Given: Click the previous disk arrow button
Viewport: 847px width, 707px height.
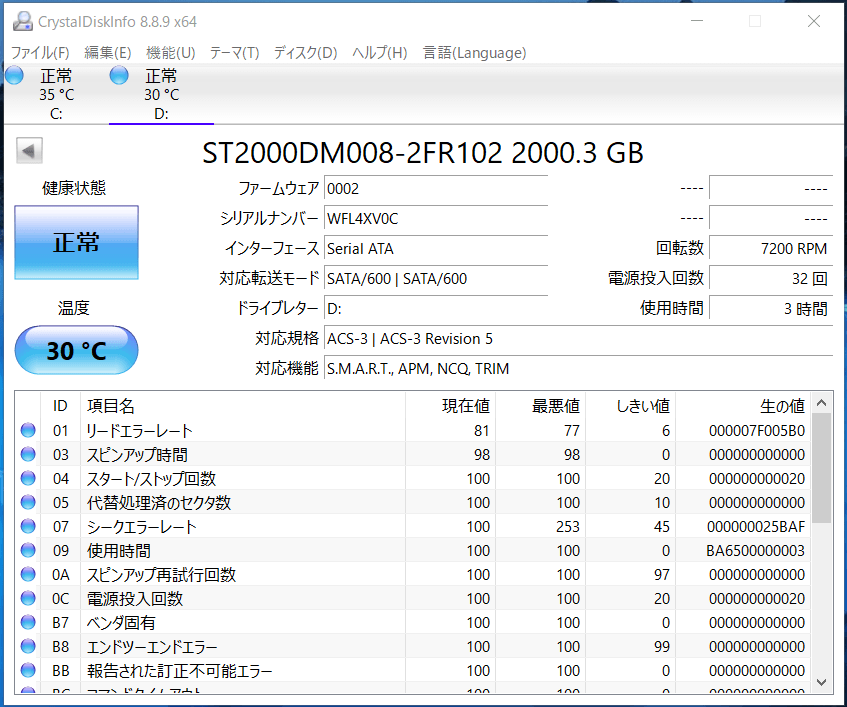Looking at the screenshot, I should (29, 151).
